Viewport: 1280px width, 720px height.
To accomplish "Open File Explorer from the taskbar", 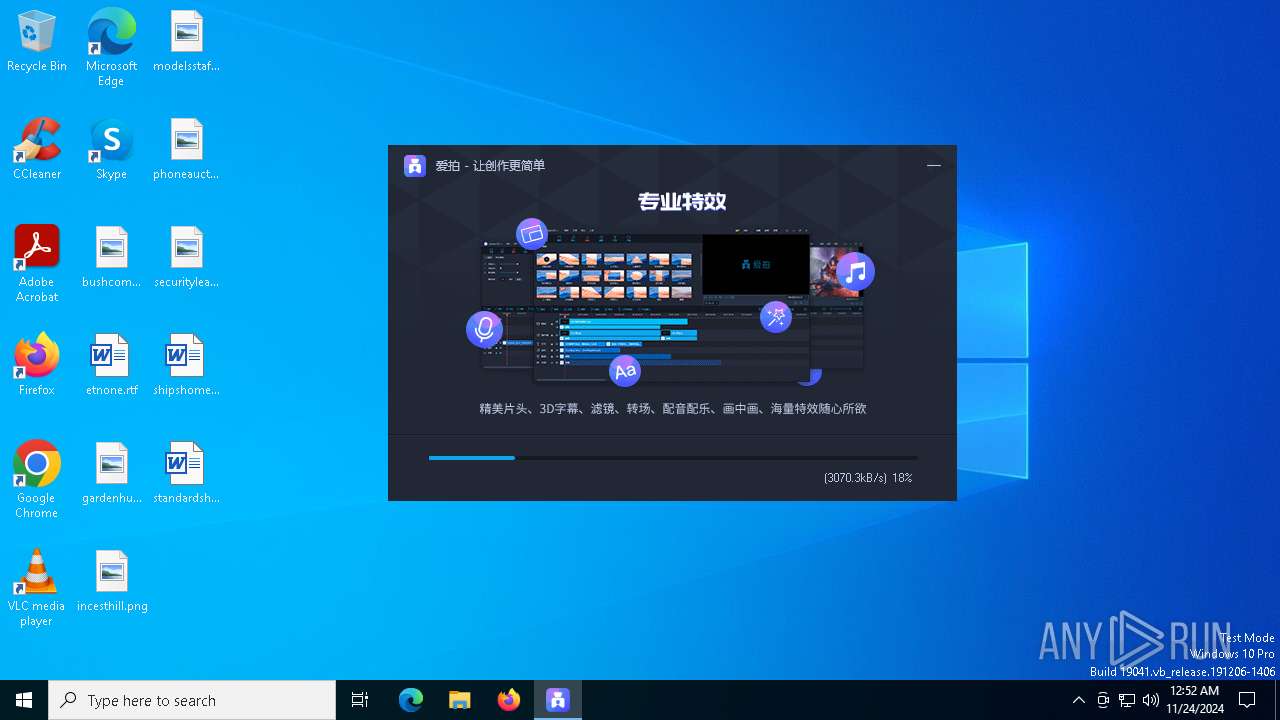I will (459, 700).
